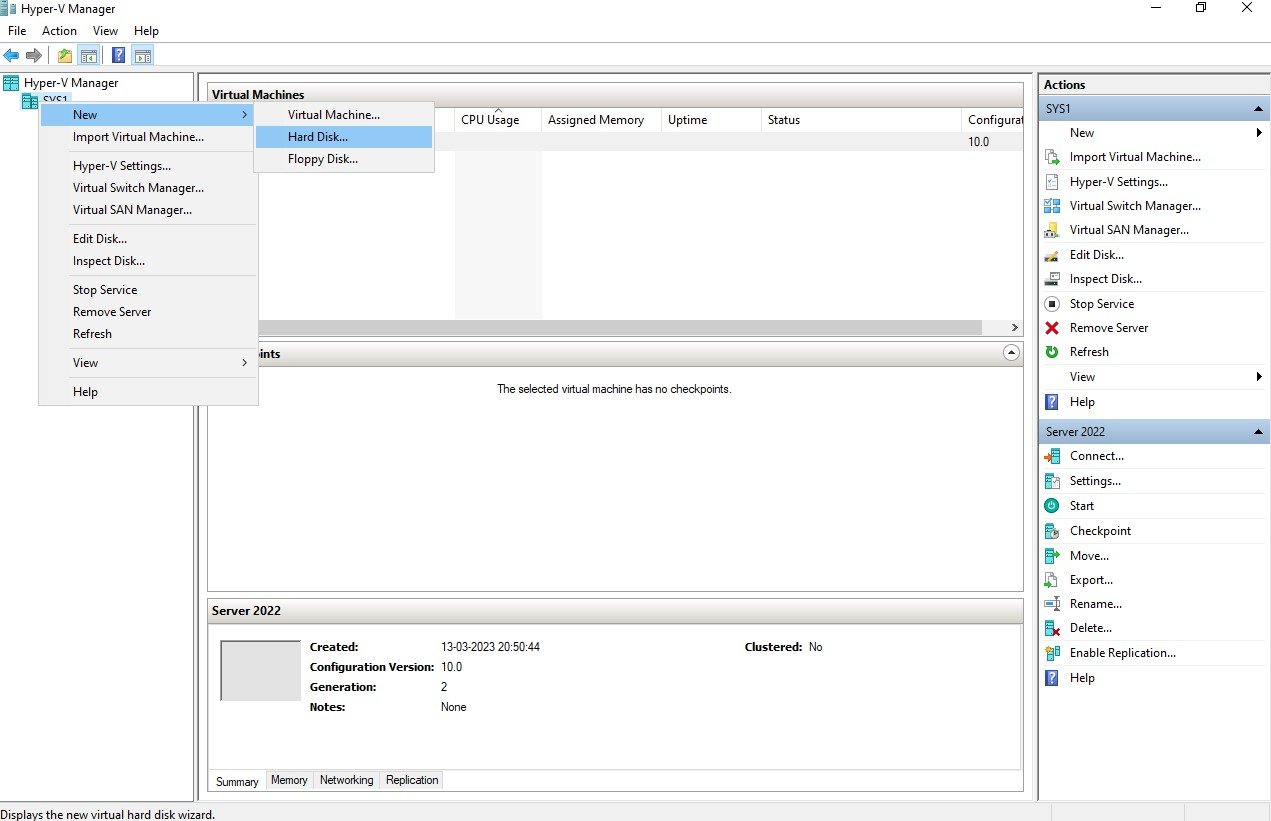Click Connect icon under Server 2022
The width and height of the screenshot is (1271, 821).
(1052, 456)
